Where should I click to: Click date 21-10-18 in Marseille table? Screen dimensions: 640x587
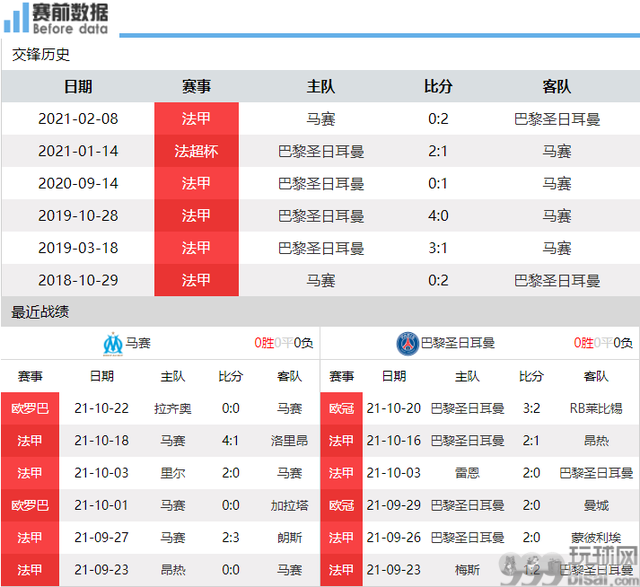click(101, 441)
